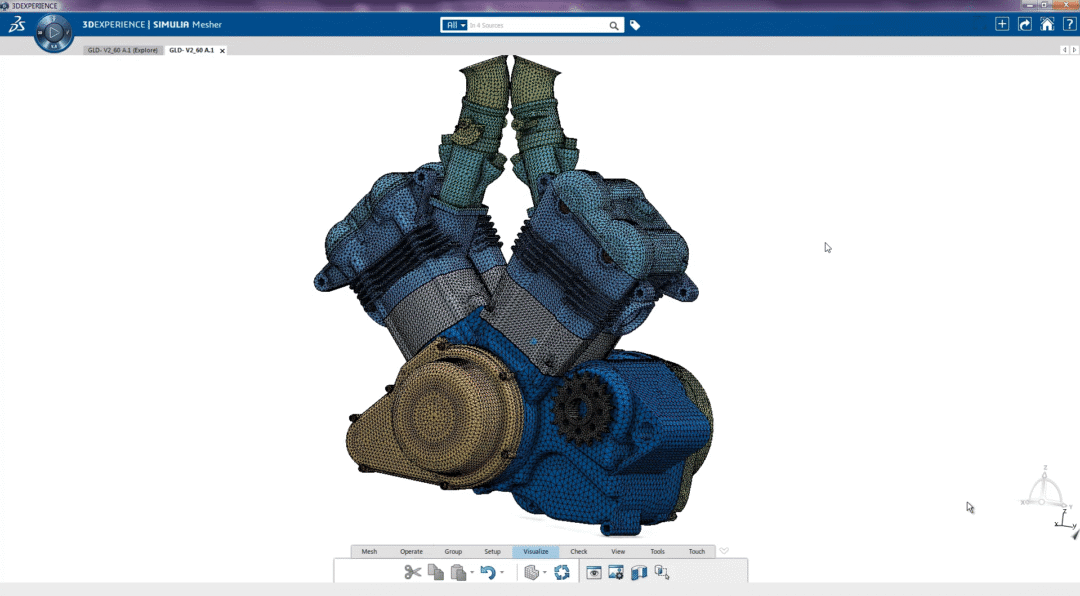The width and height of the screenshot is (1080, 596).
Task: Click the Share arrow button in top bar
Action: pyautogui.click(x=1025, y=24)
